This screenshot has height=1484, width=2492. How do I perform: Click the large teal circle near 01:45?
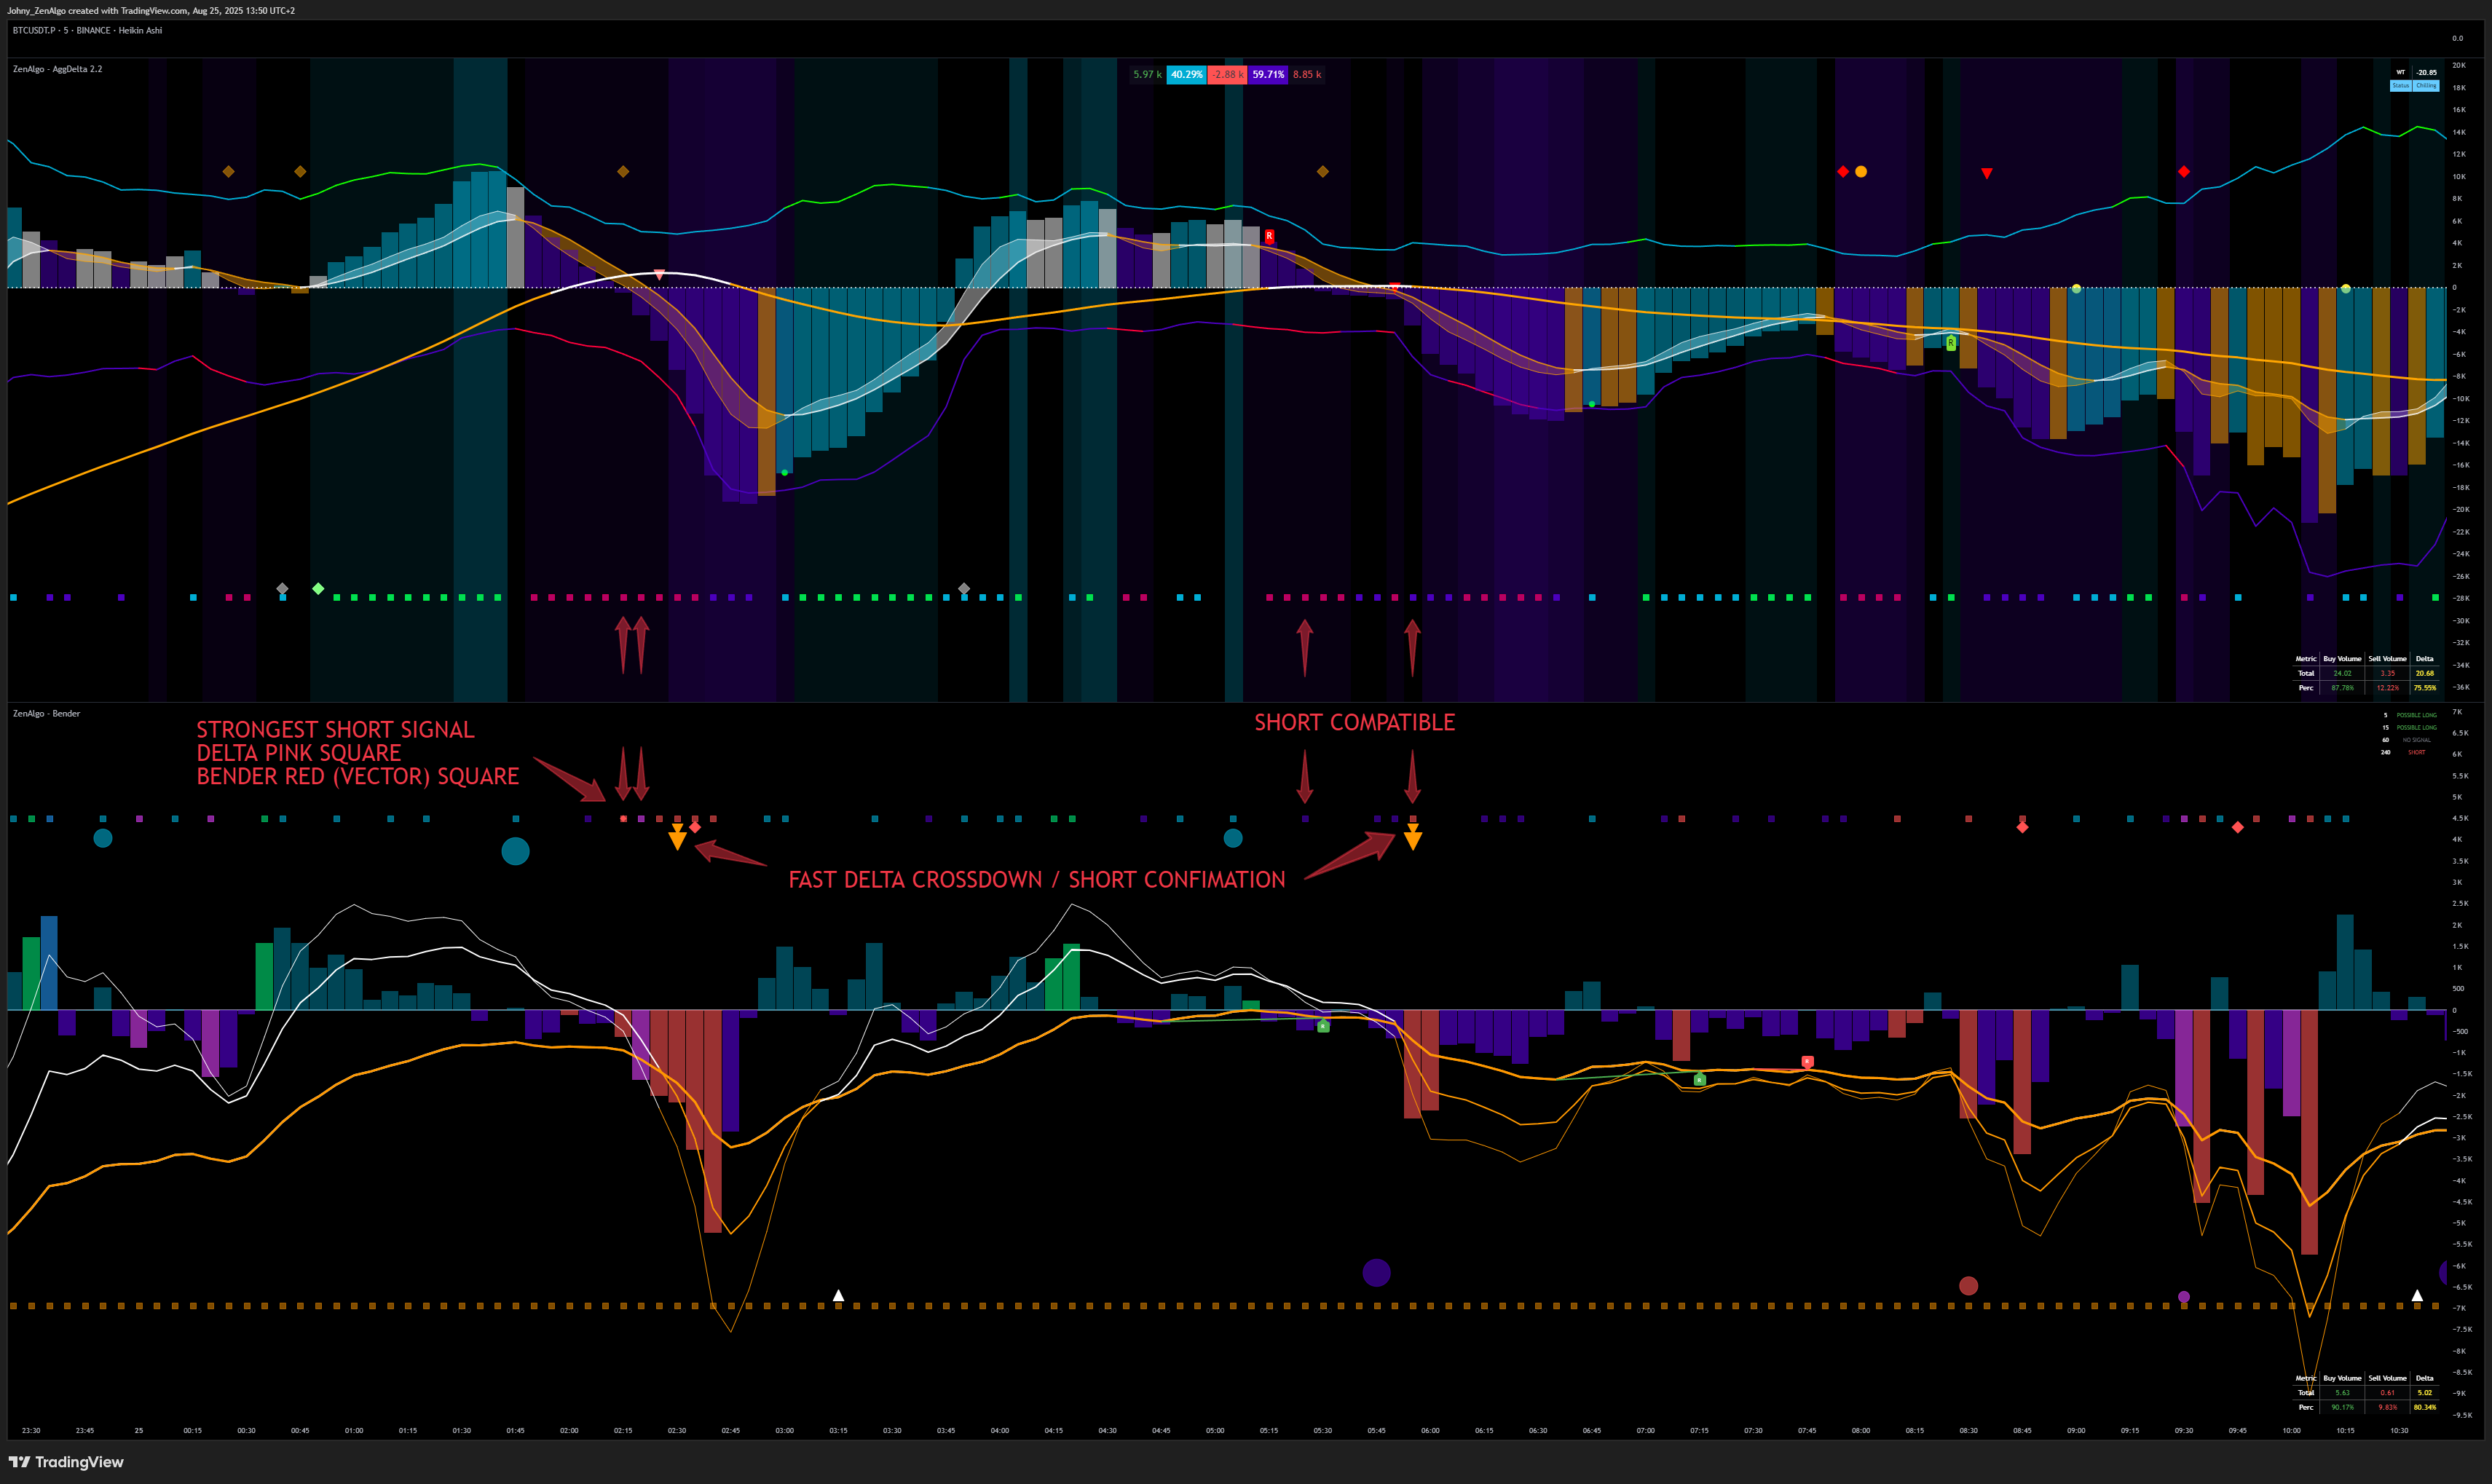[515, 851]
